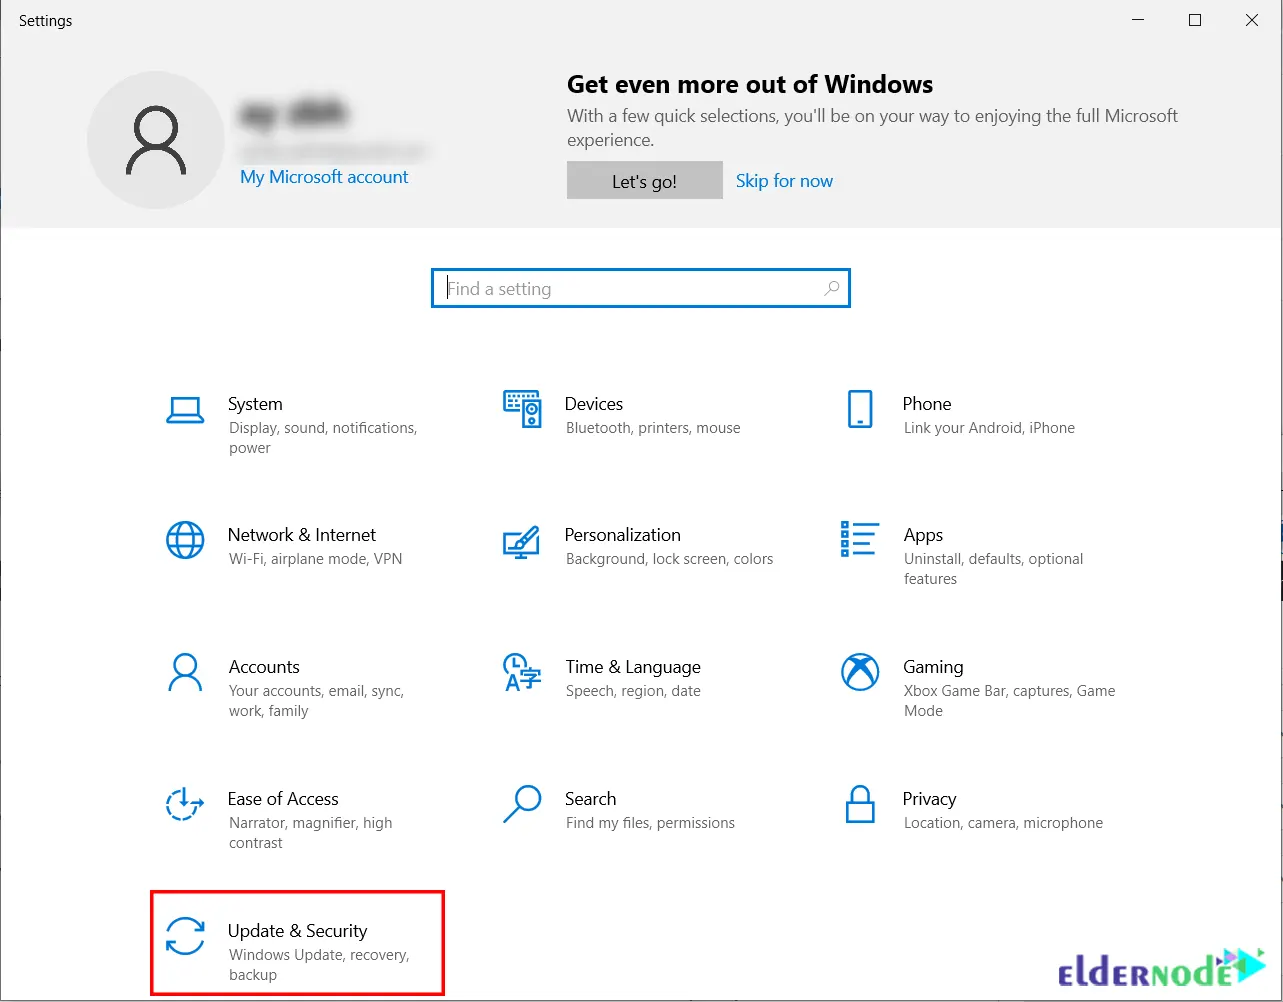The width and height of the screenshot is (1283, 1002).
Task: Focus the Find a setting field
Action: tap(641, 288)
